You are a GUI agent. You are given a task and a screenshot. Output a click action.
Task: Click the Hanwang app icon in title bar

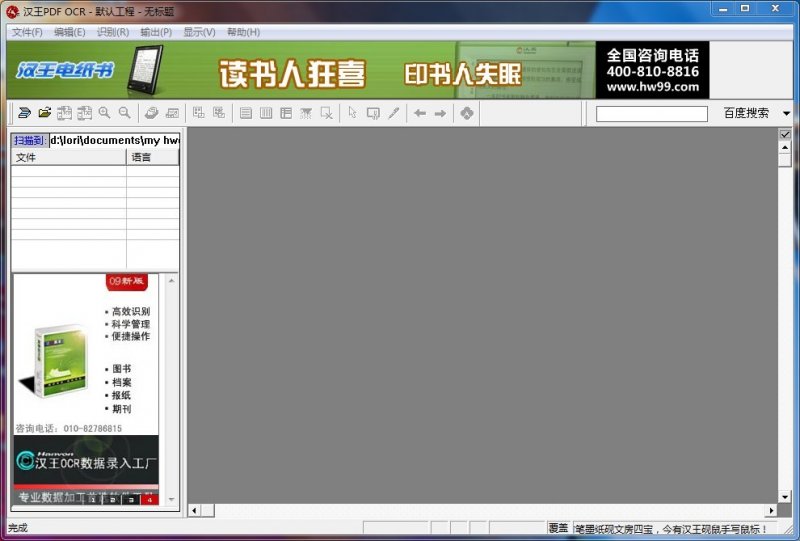[x=12, y=11]
